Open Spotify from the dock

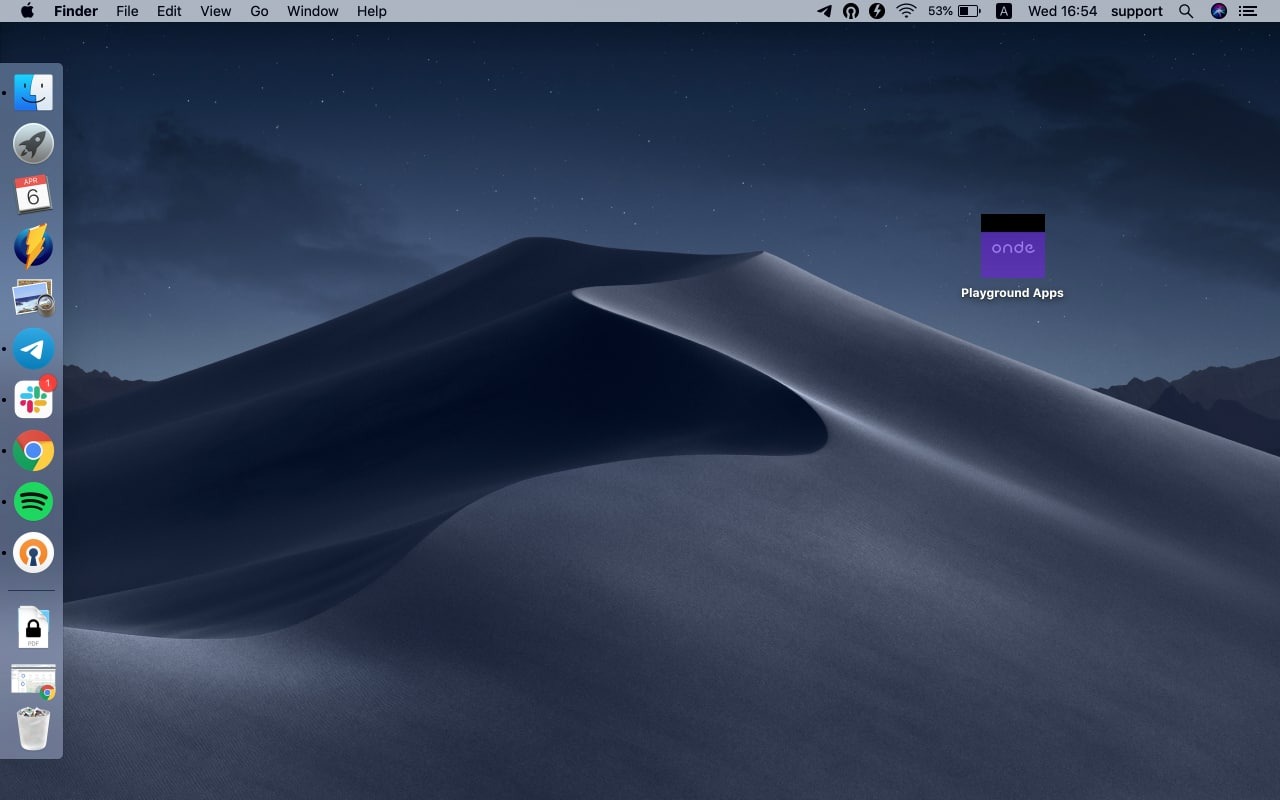(x=33, y=502)
